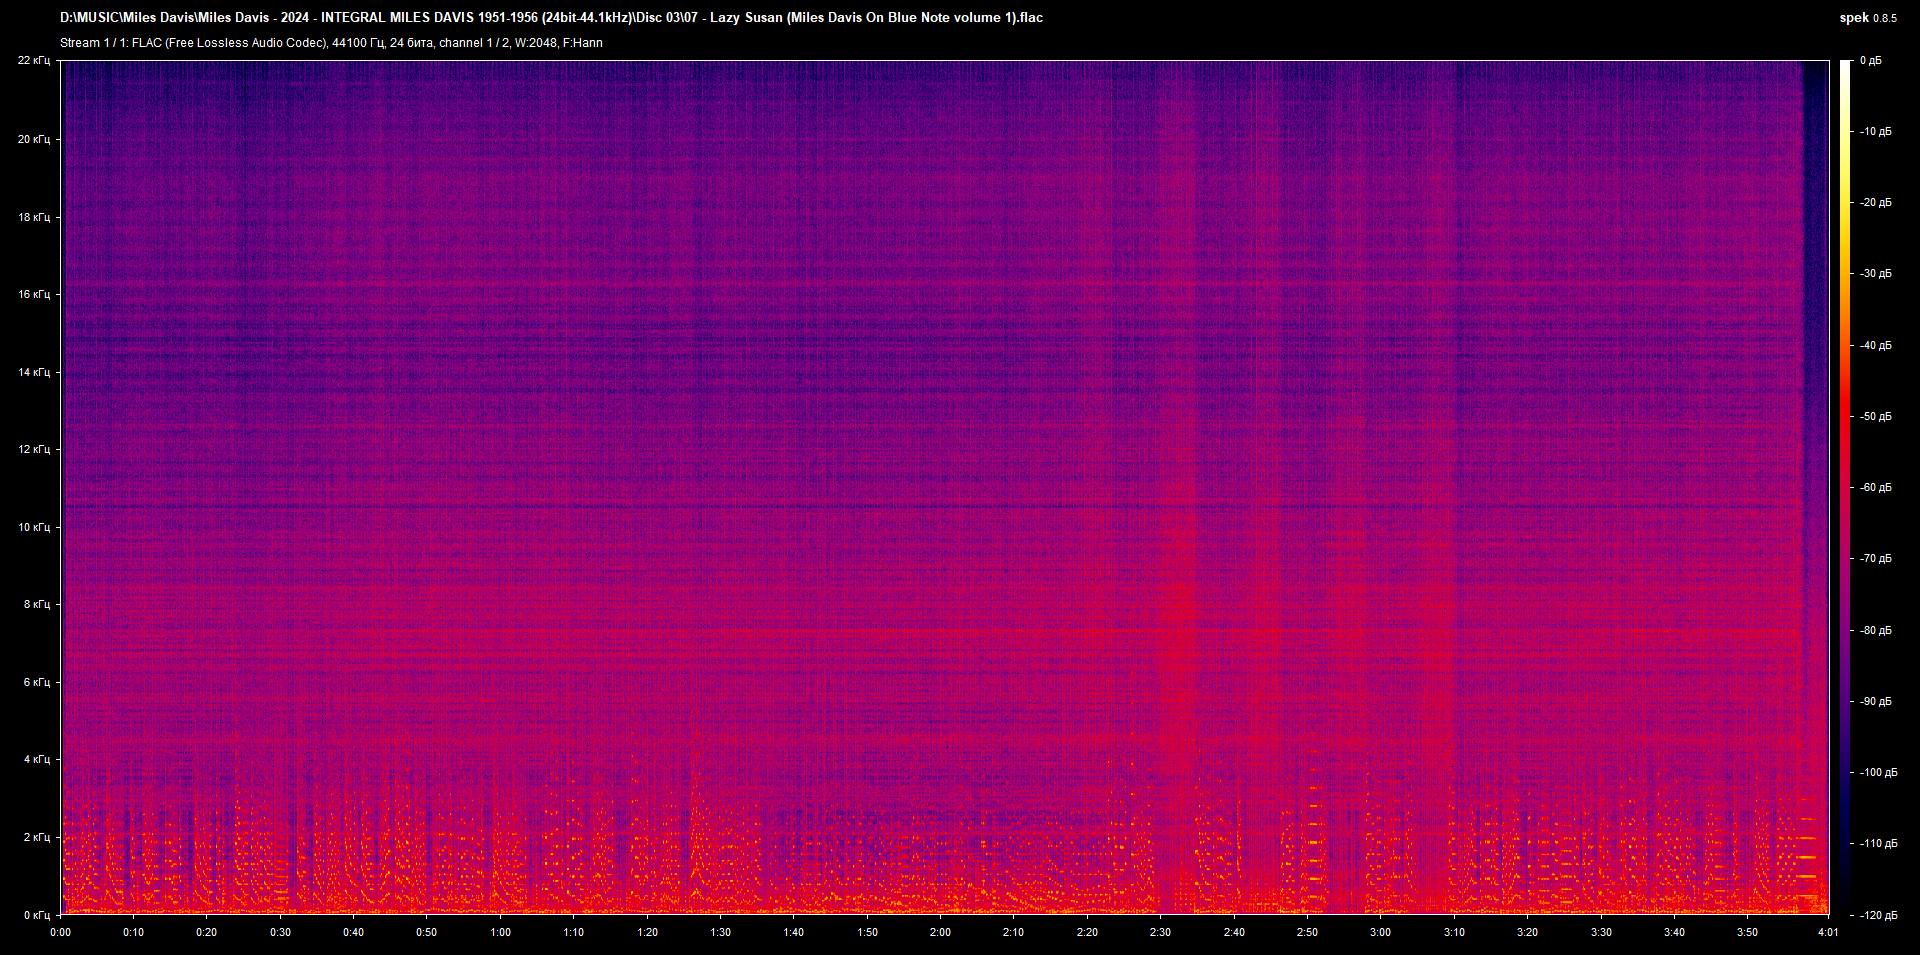Click the 22 кГц frequency axis label

click(34, 61)
